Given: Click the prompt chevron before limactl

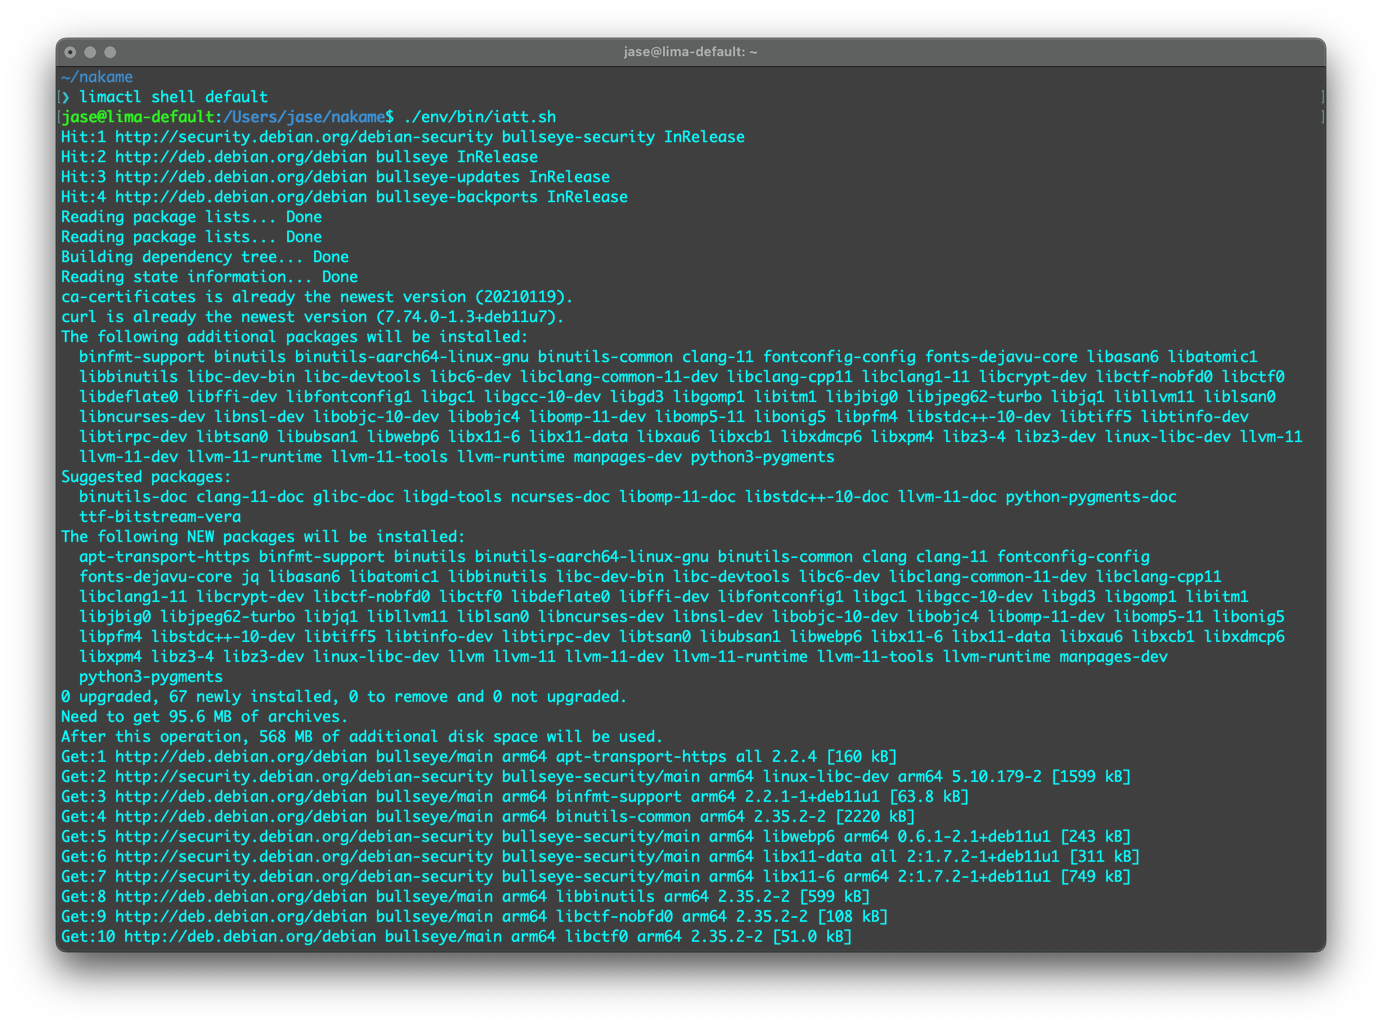Looking at the screenshot, I should click(66, 97).
